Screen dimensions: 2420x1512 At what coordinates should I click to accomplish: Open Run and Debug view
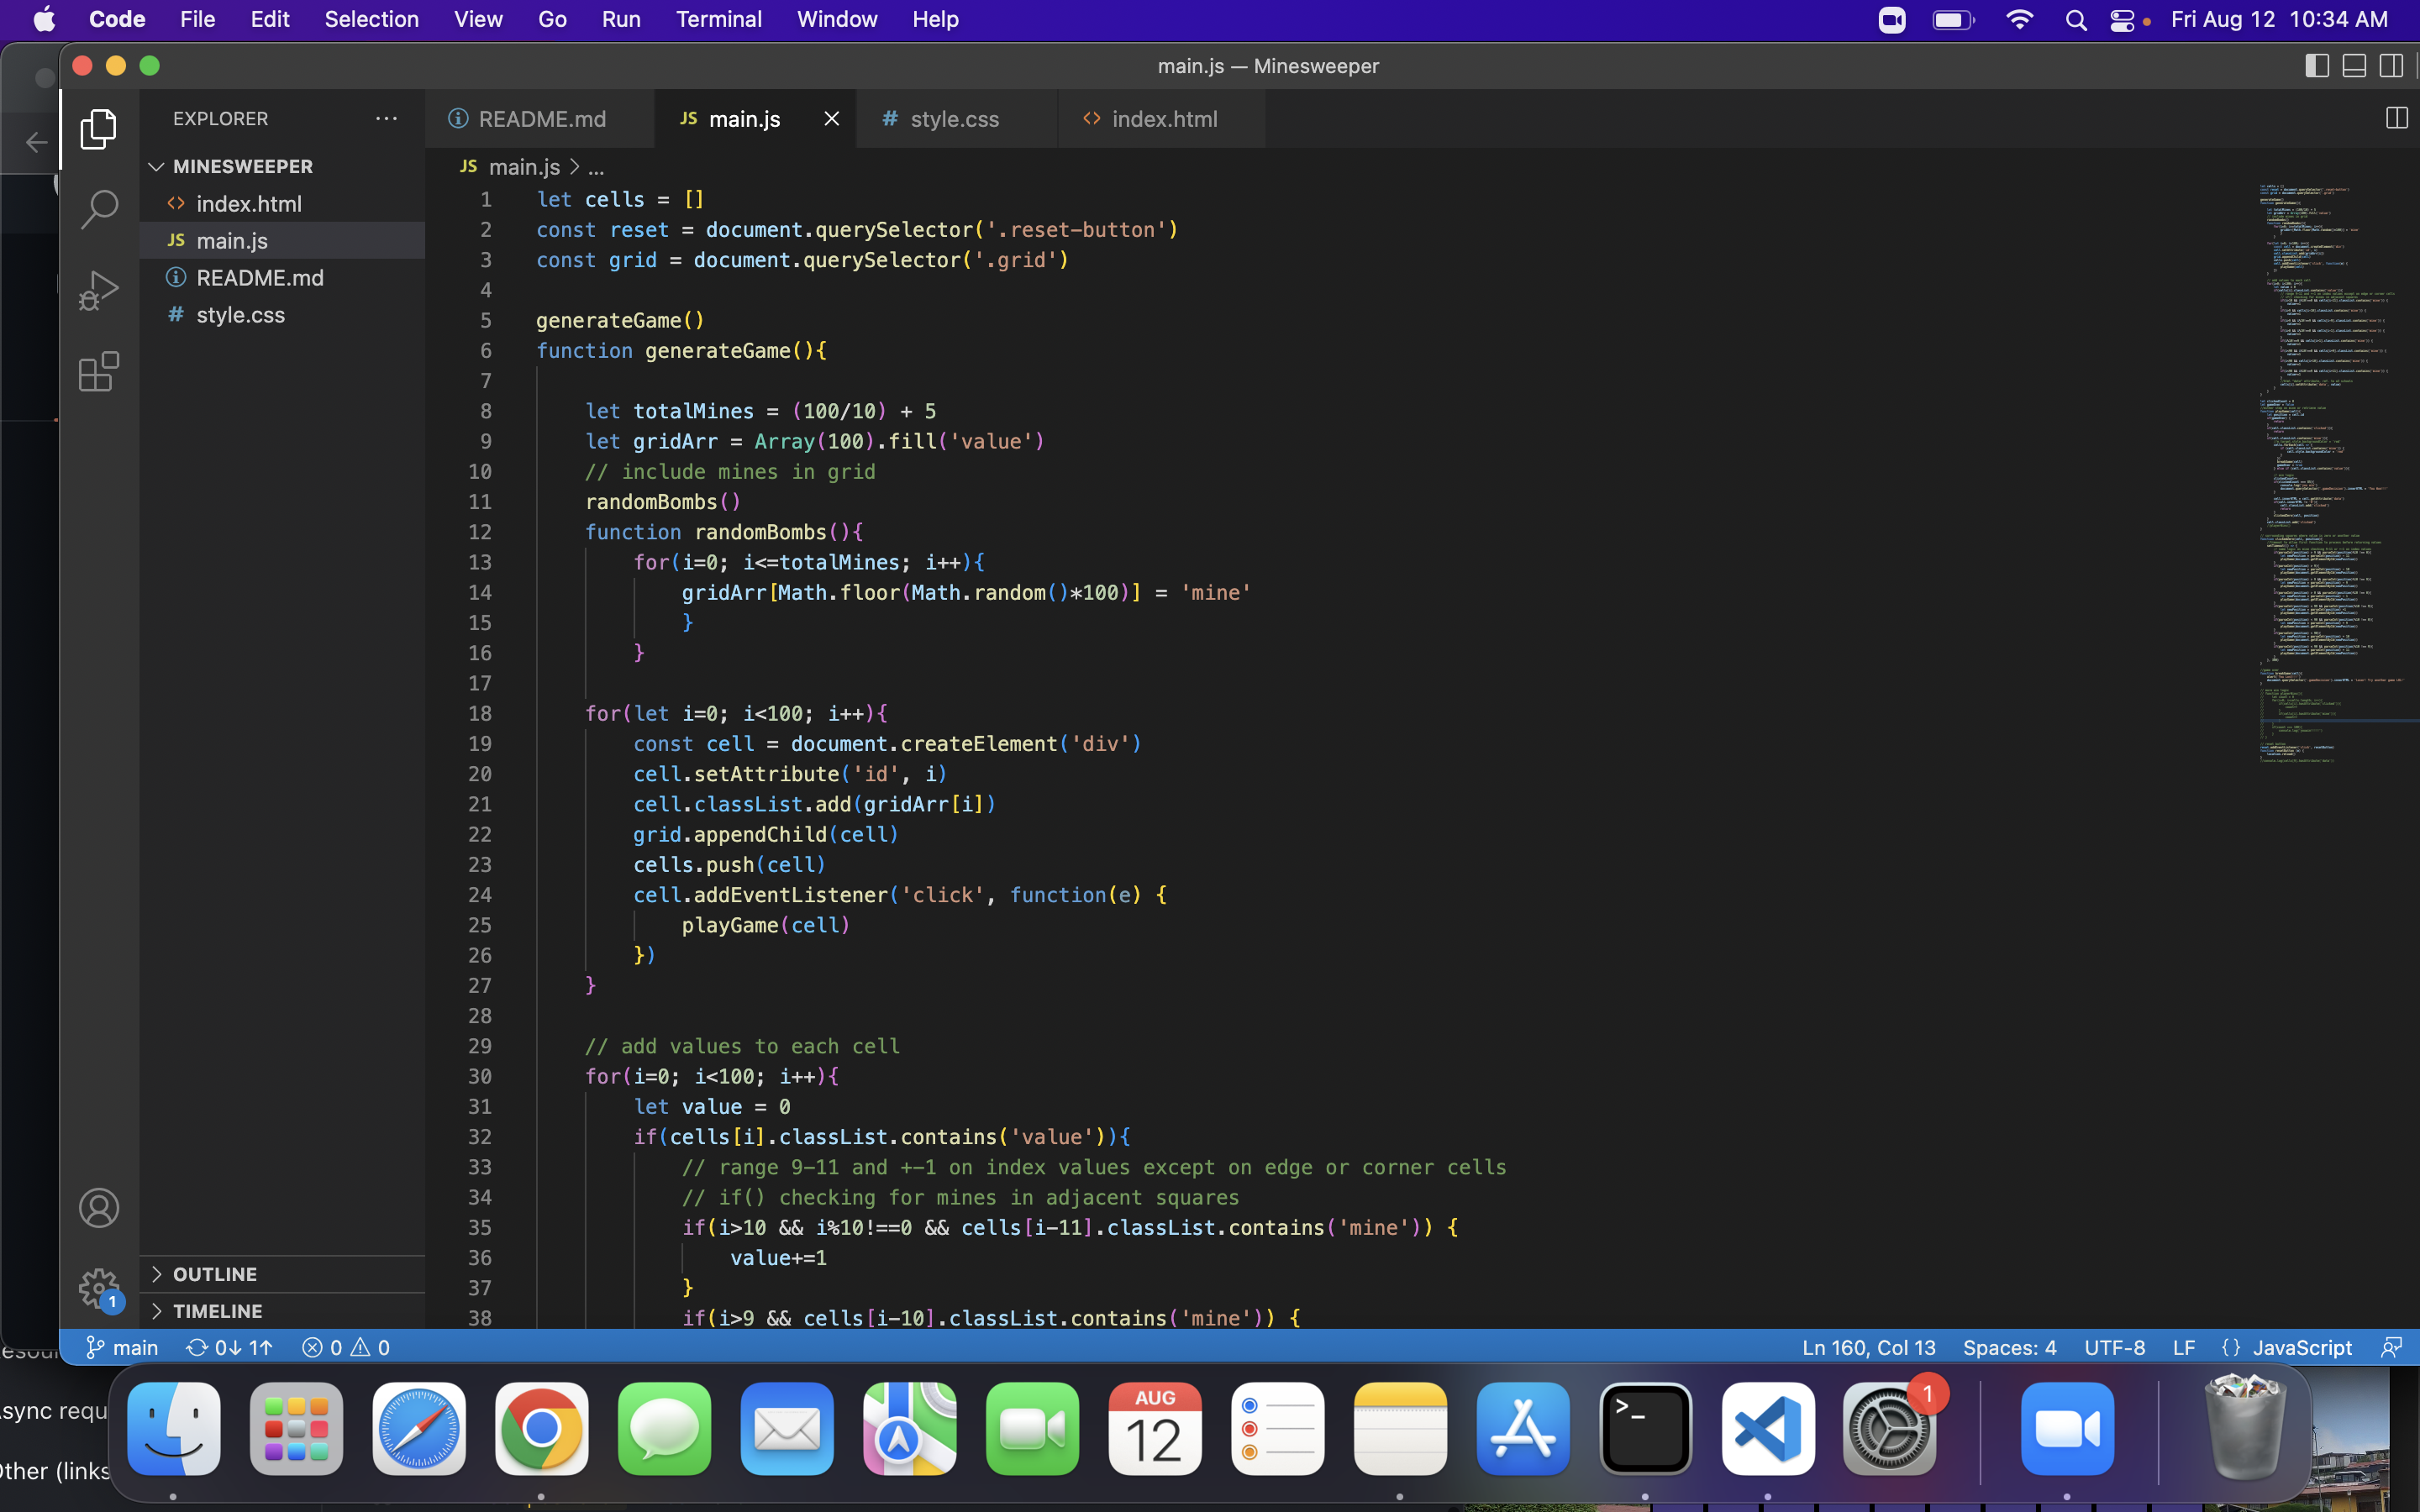pos(98,291)
